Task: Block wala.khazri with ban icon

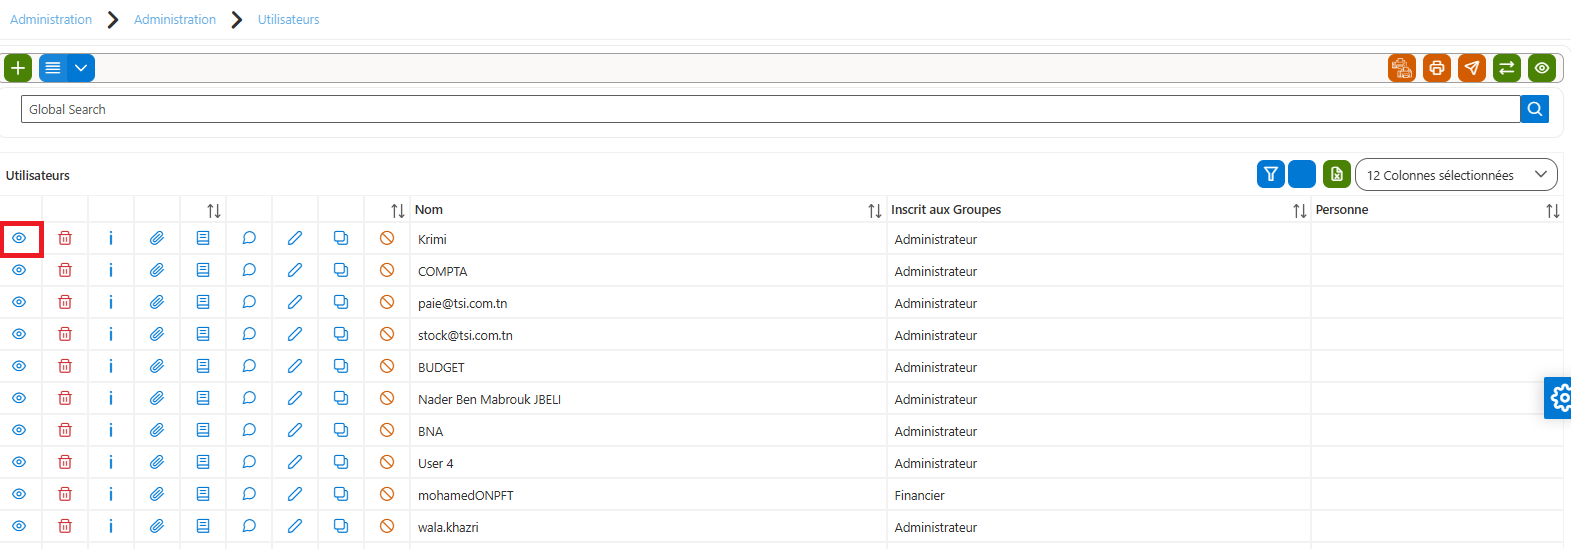Action: coord(387,526)
